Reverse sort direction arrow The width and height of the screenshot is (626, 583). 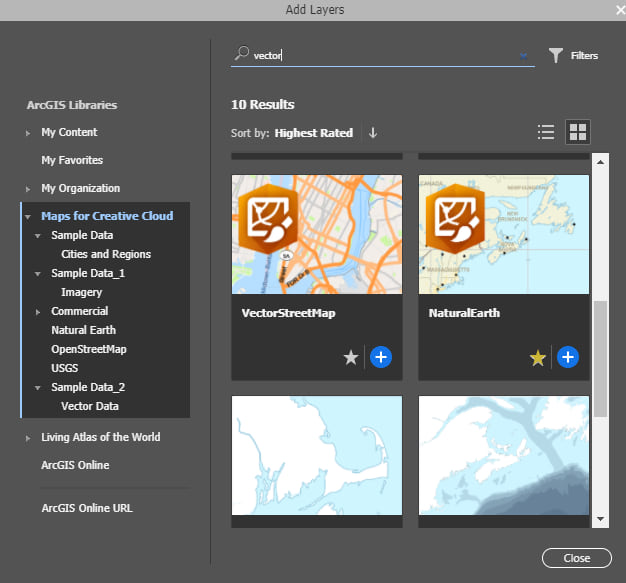(373, 133)
